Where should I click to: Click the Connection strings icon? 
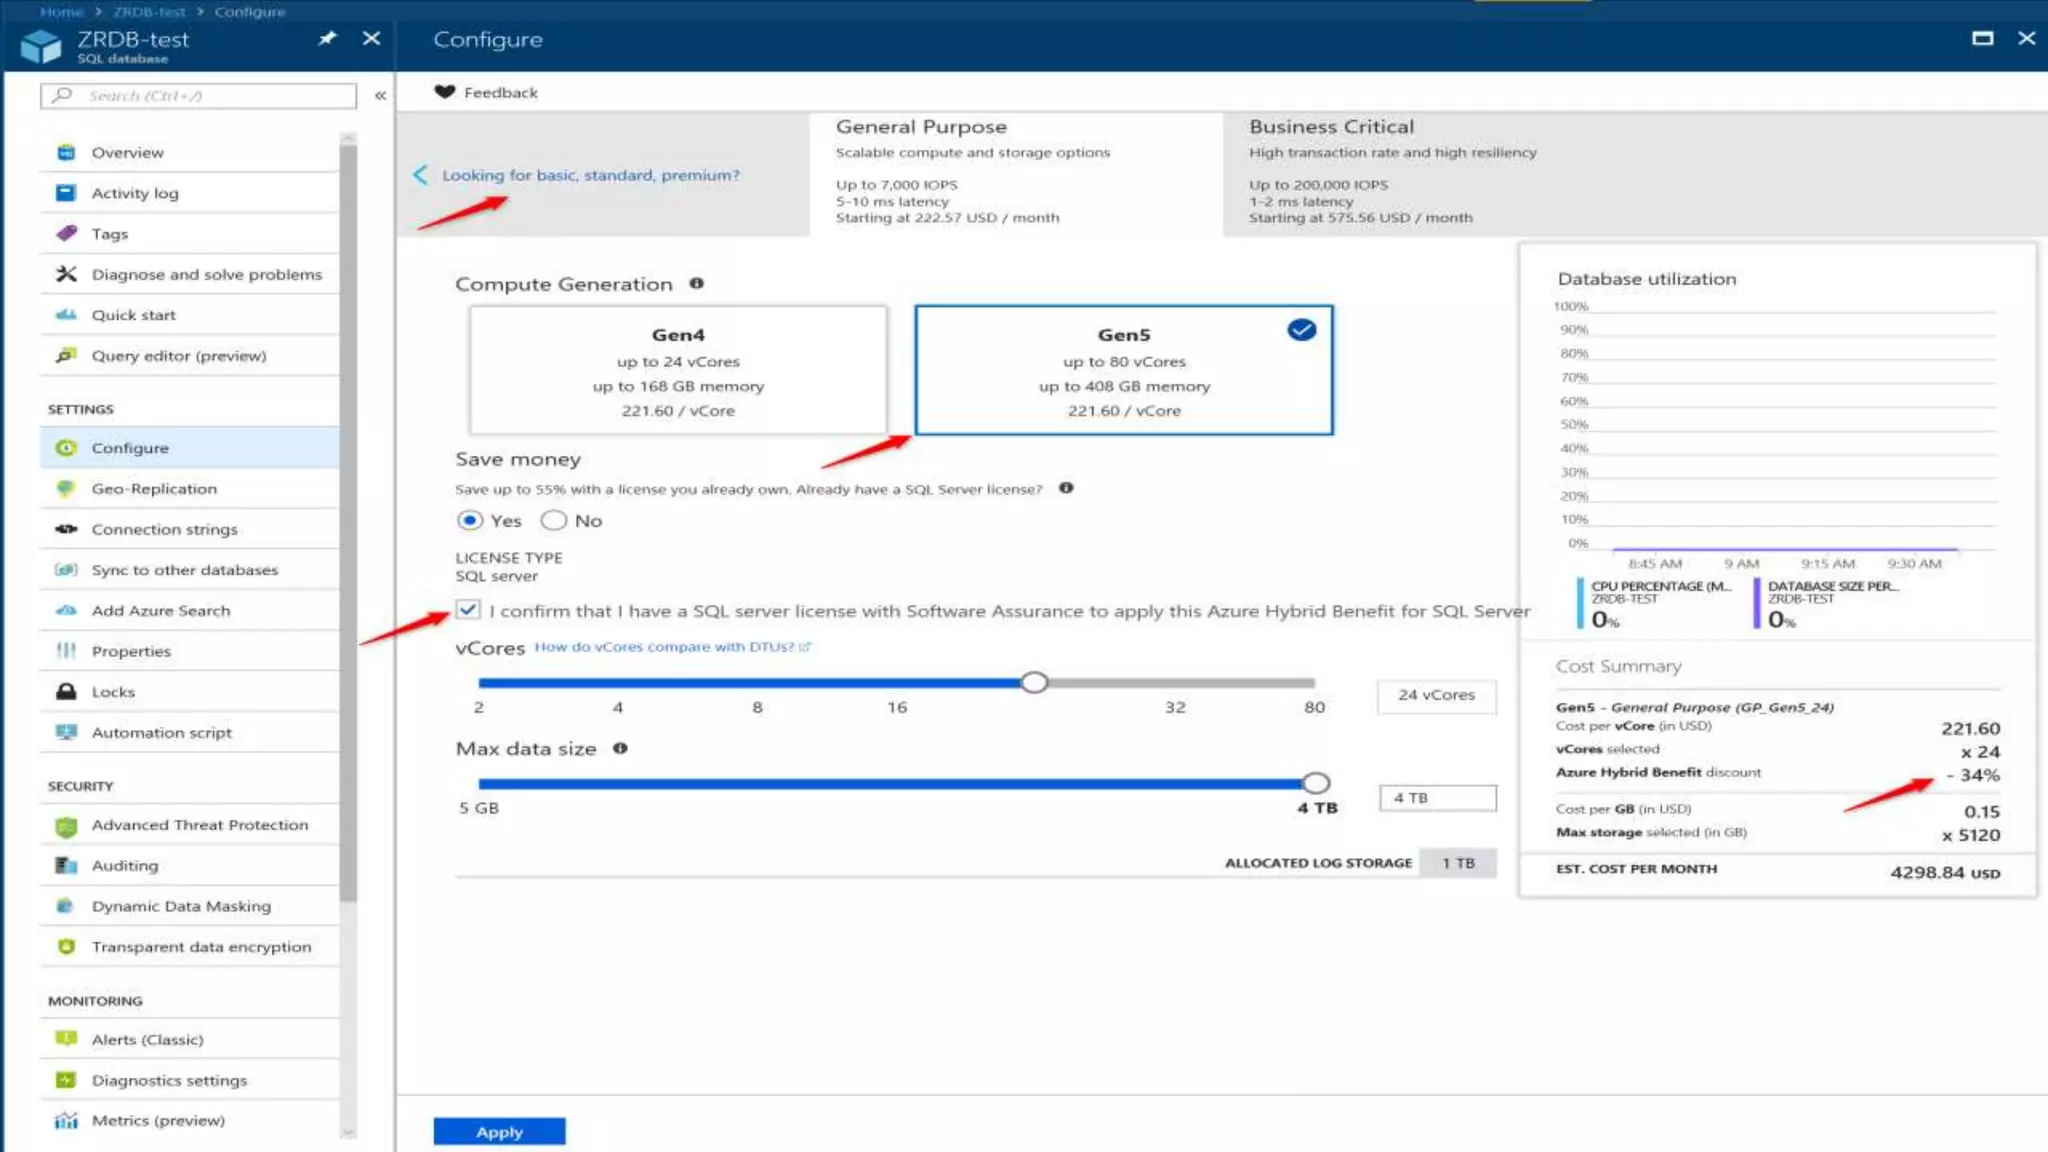[66, 529]
